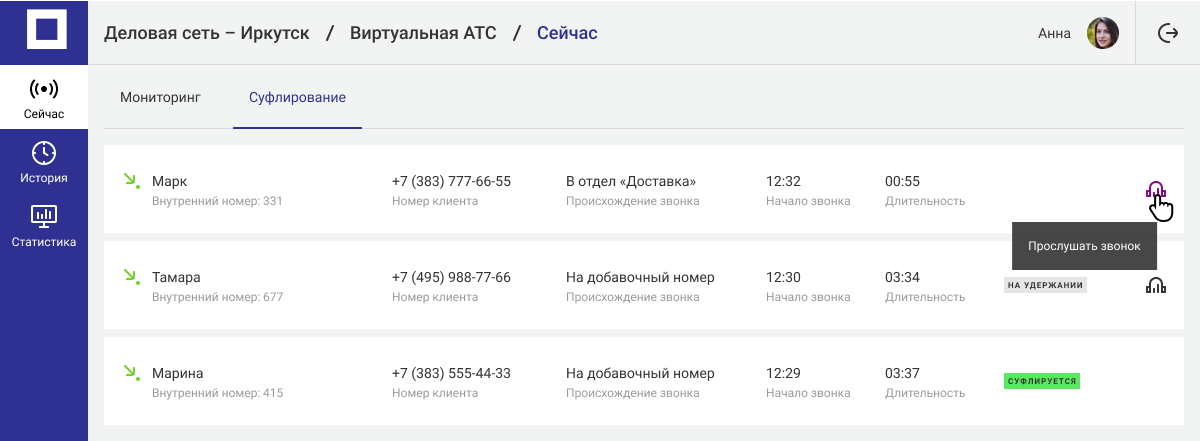Open the Сейчас section in the sidebar
Viewport: 1200px width, 441px height.
coord(44,99)
